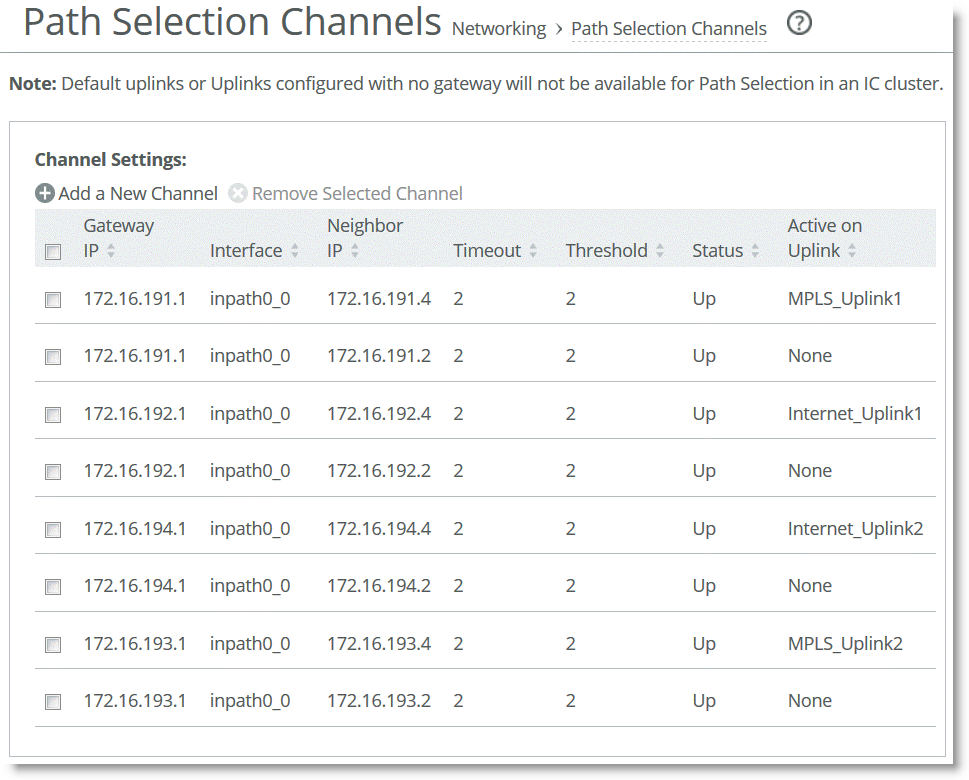Click Remove Selected Channel
969x780 pixels.
[x=357, y=193]
